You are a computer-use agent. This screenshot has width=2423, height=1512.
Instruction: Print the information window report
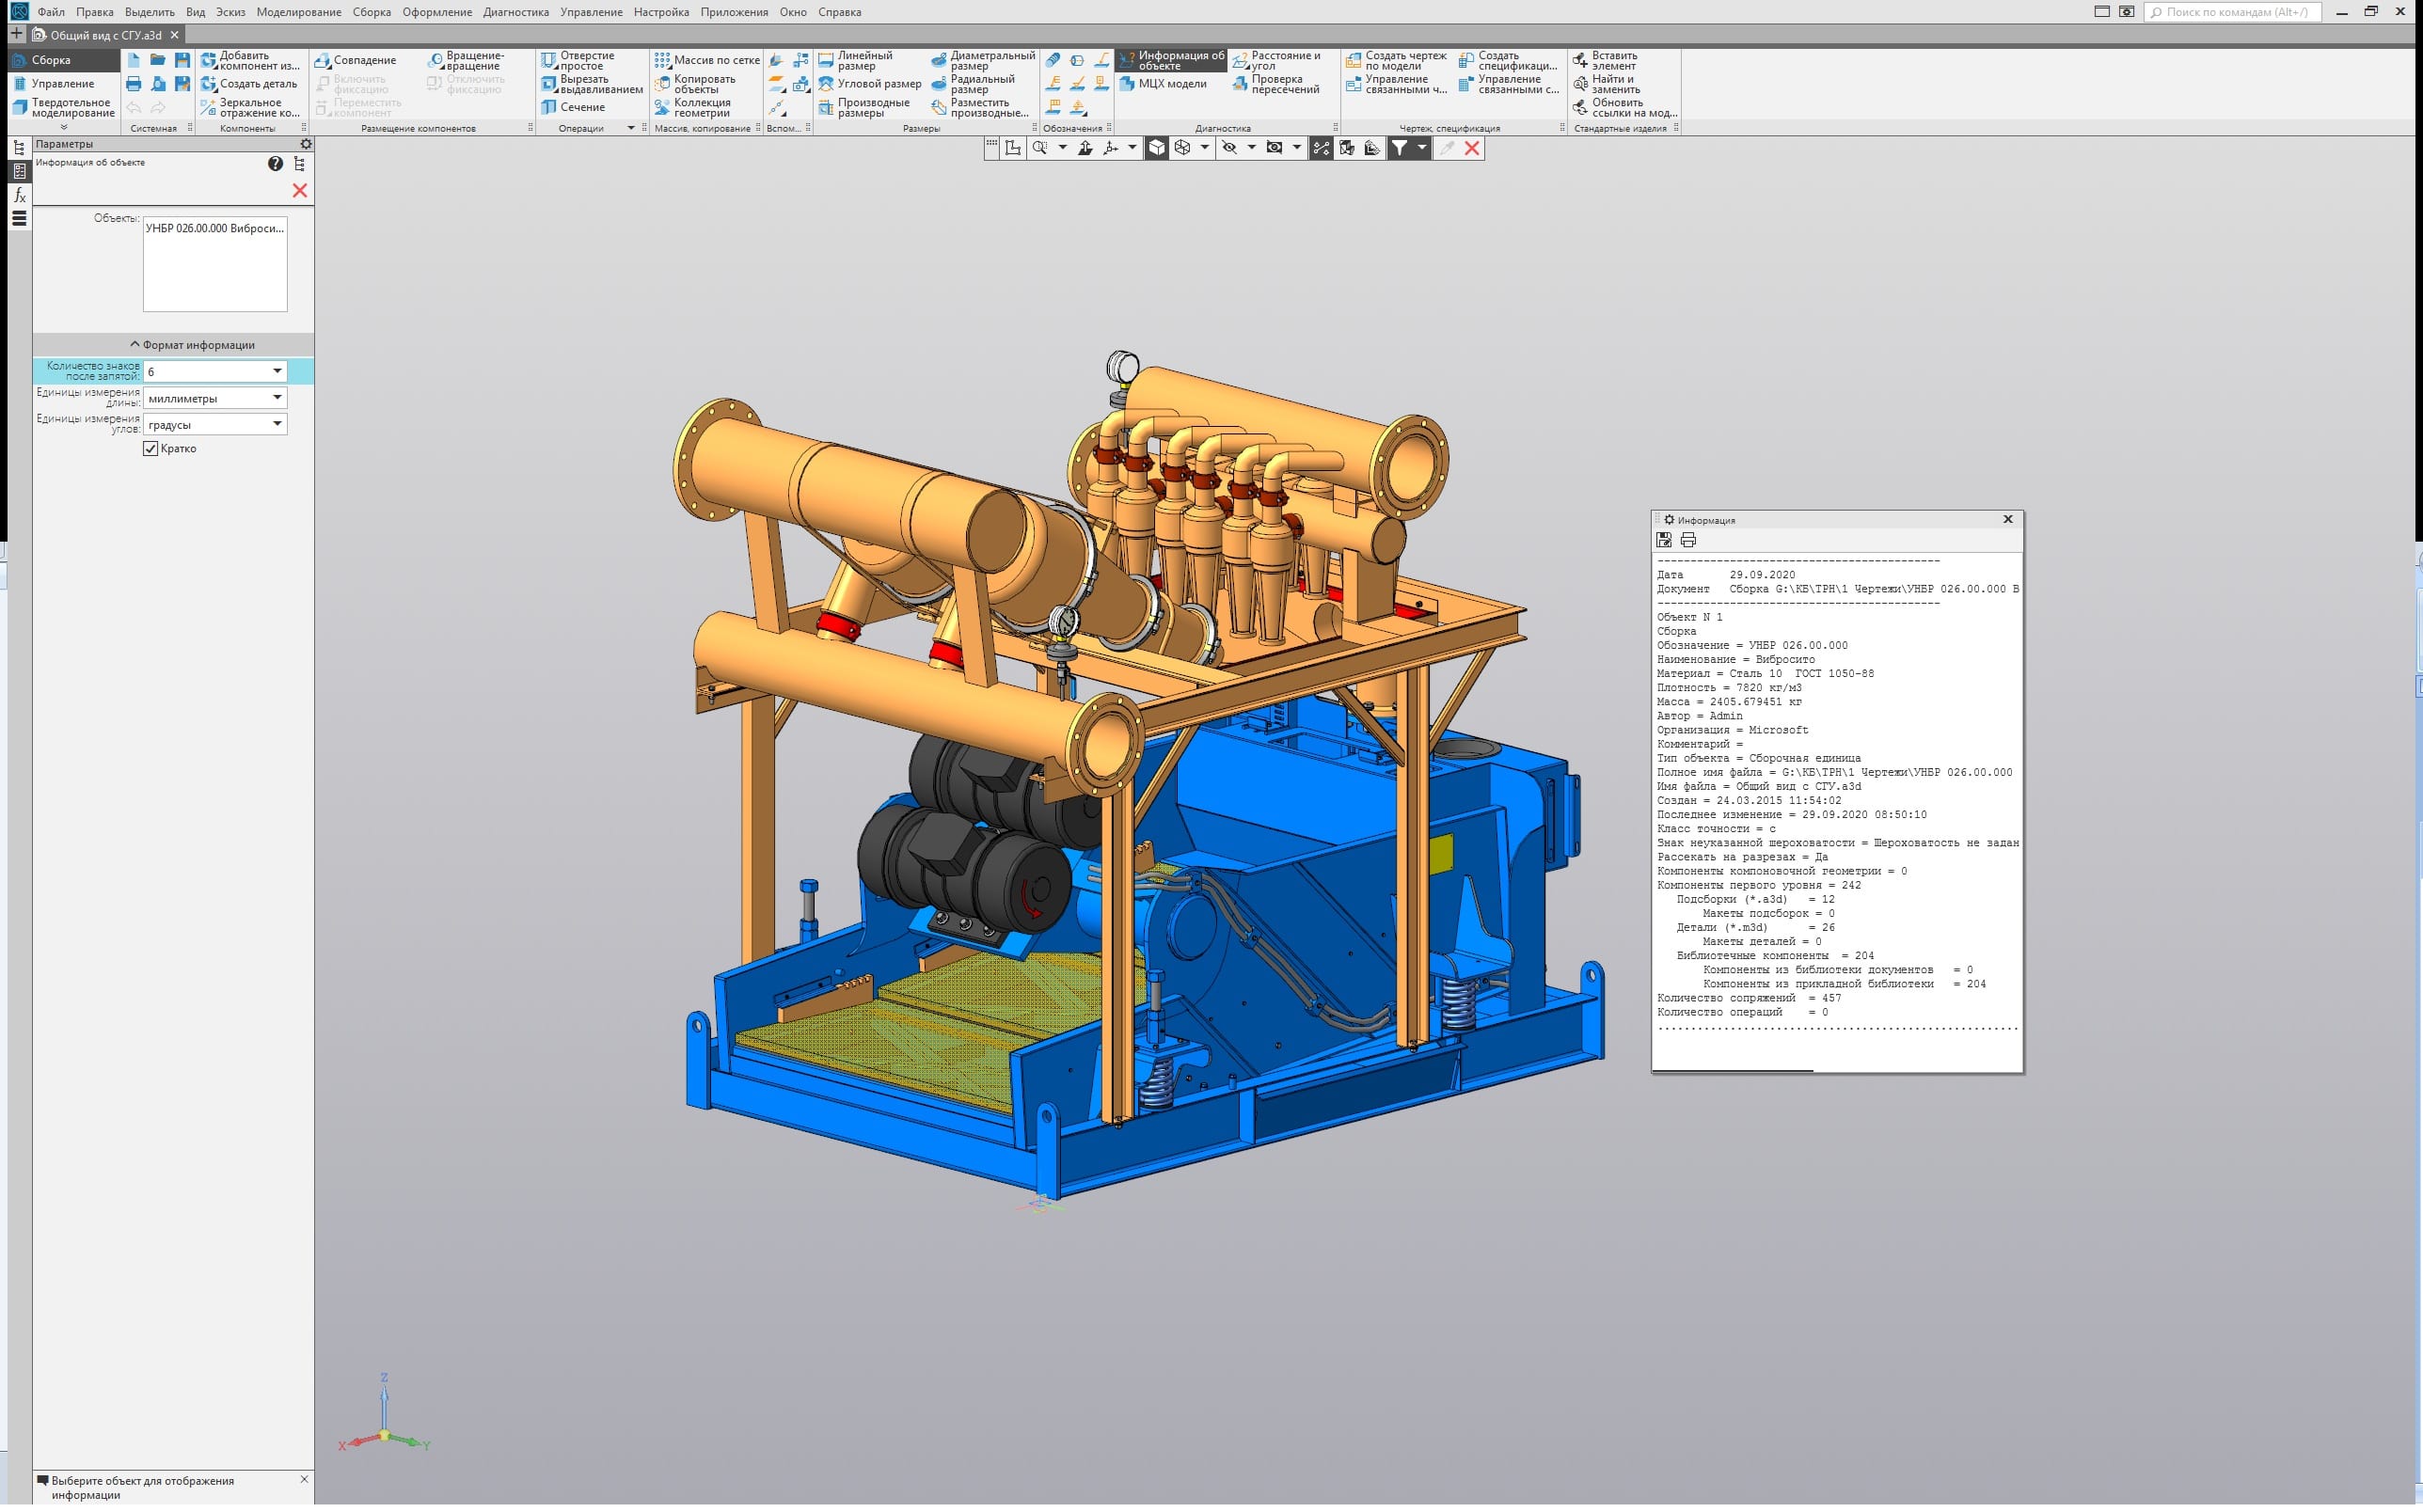(1688, 541)
